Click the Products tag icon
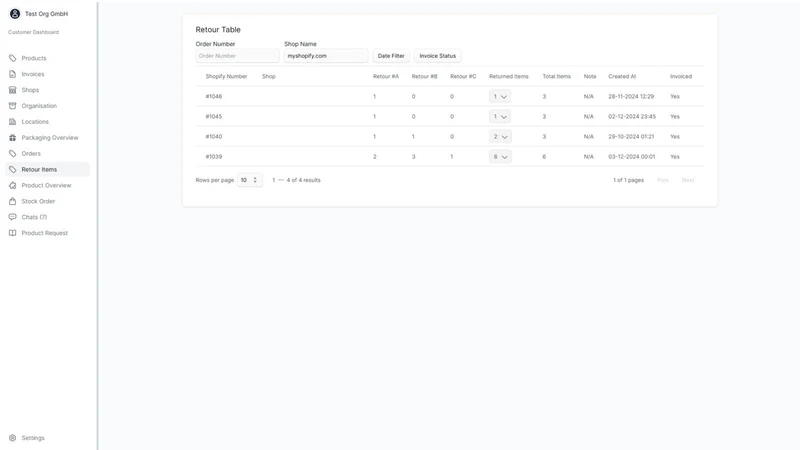The image size is (800, 450). [13, 58]
